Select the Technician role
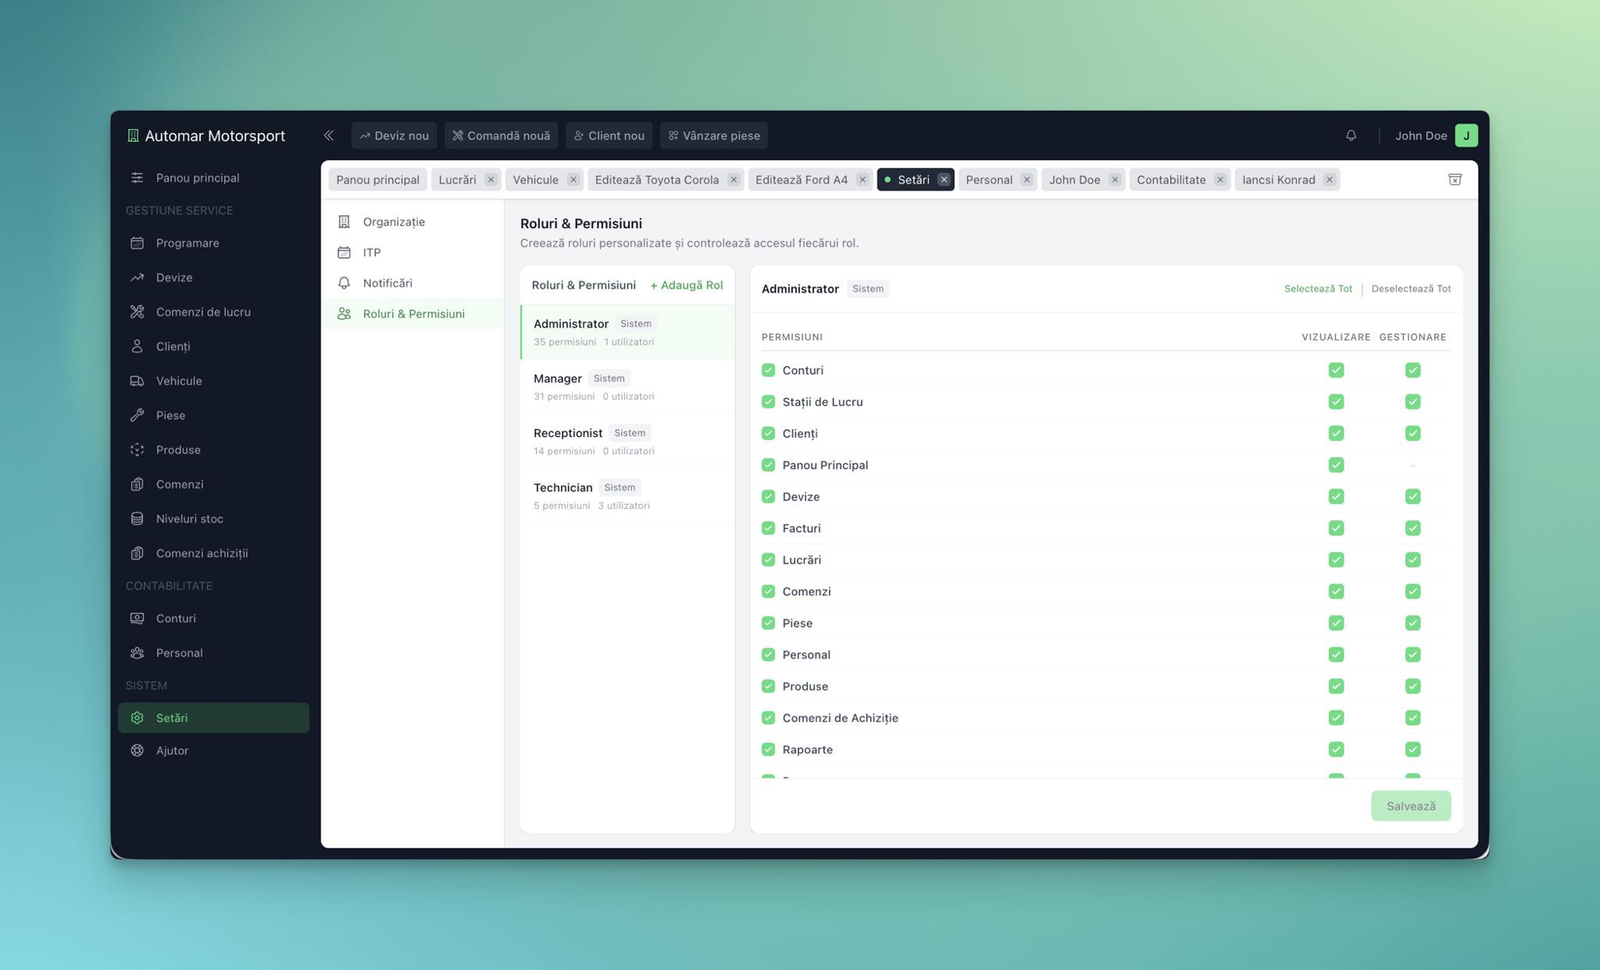Image resolution: width=1600 pixels, height=970 pixels. pos(627,496)
